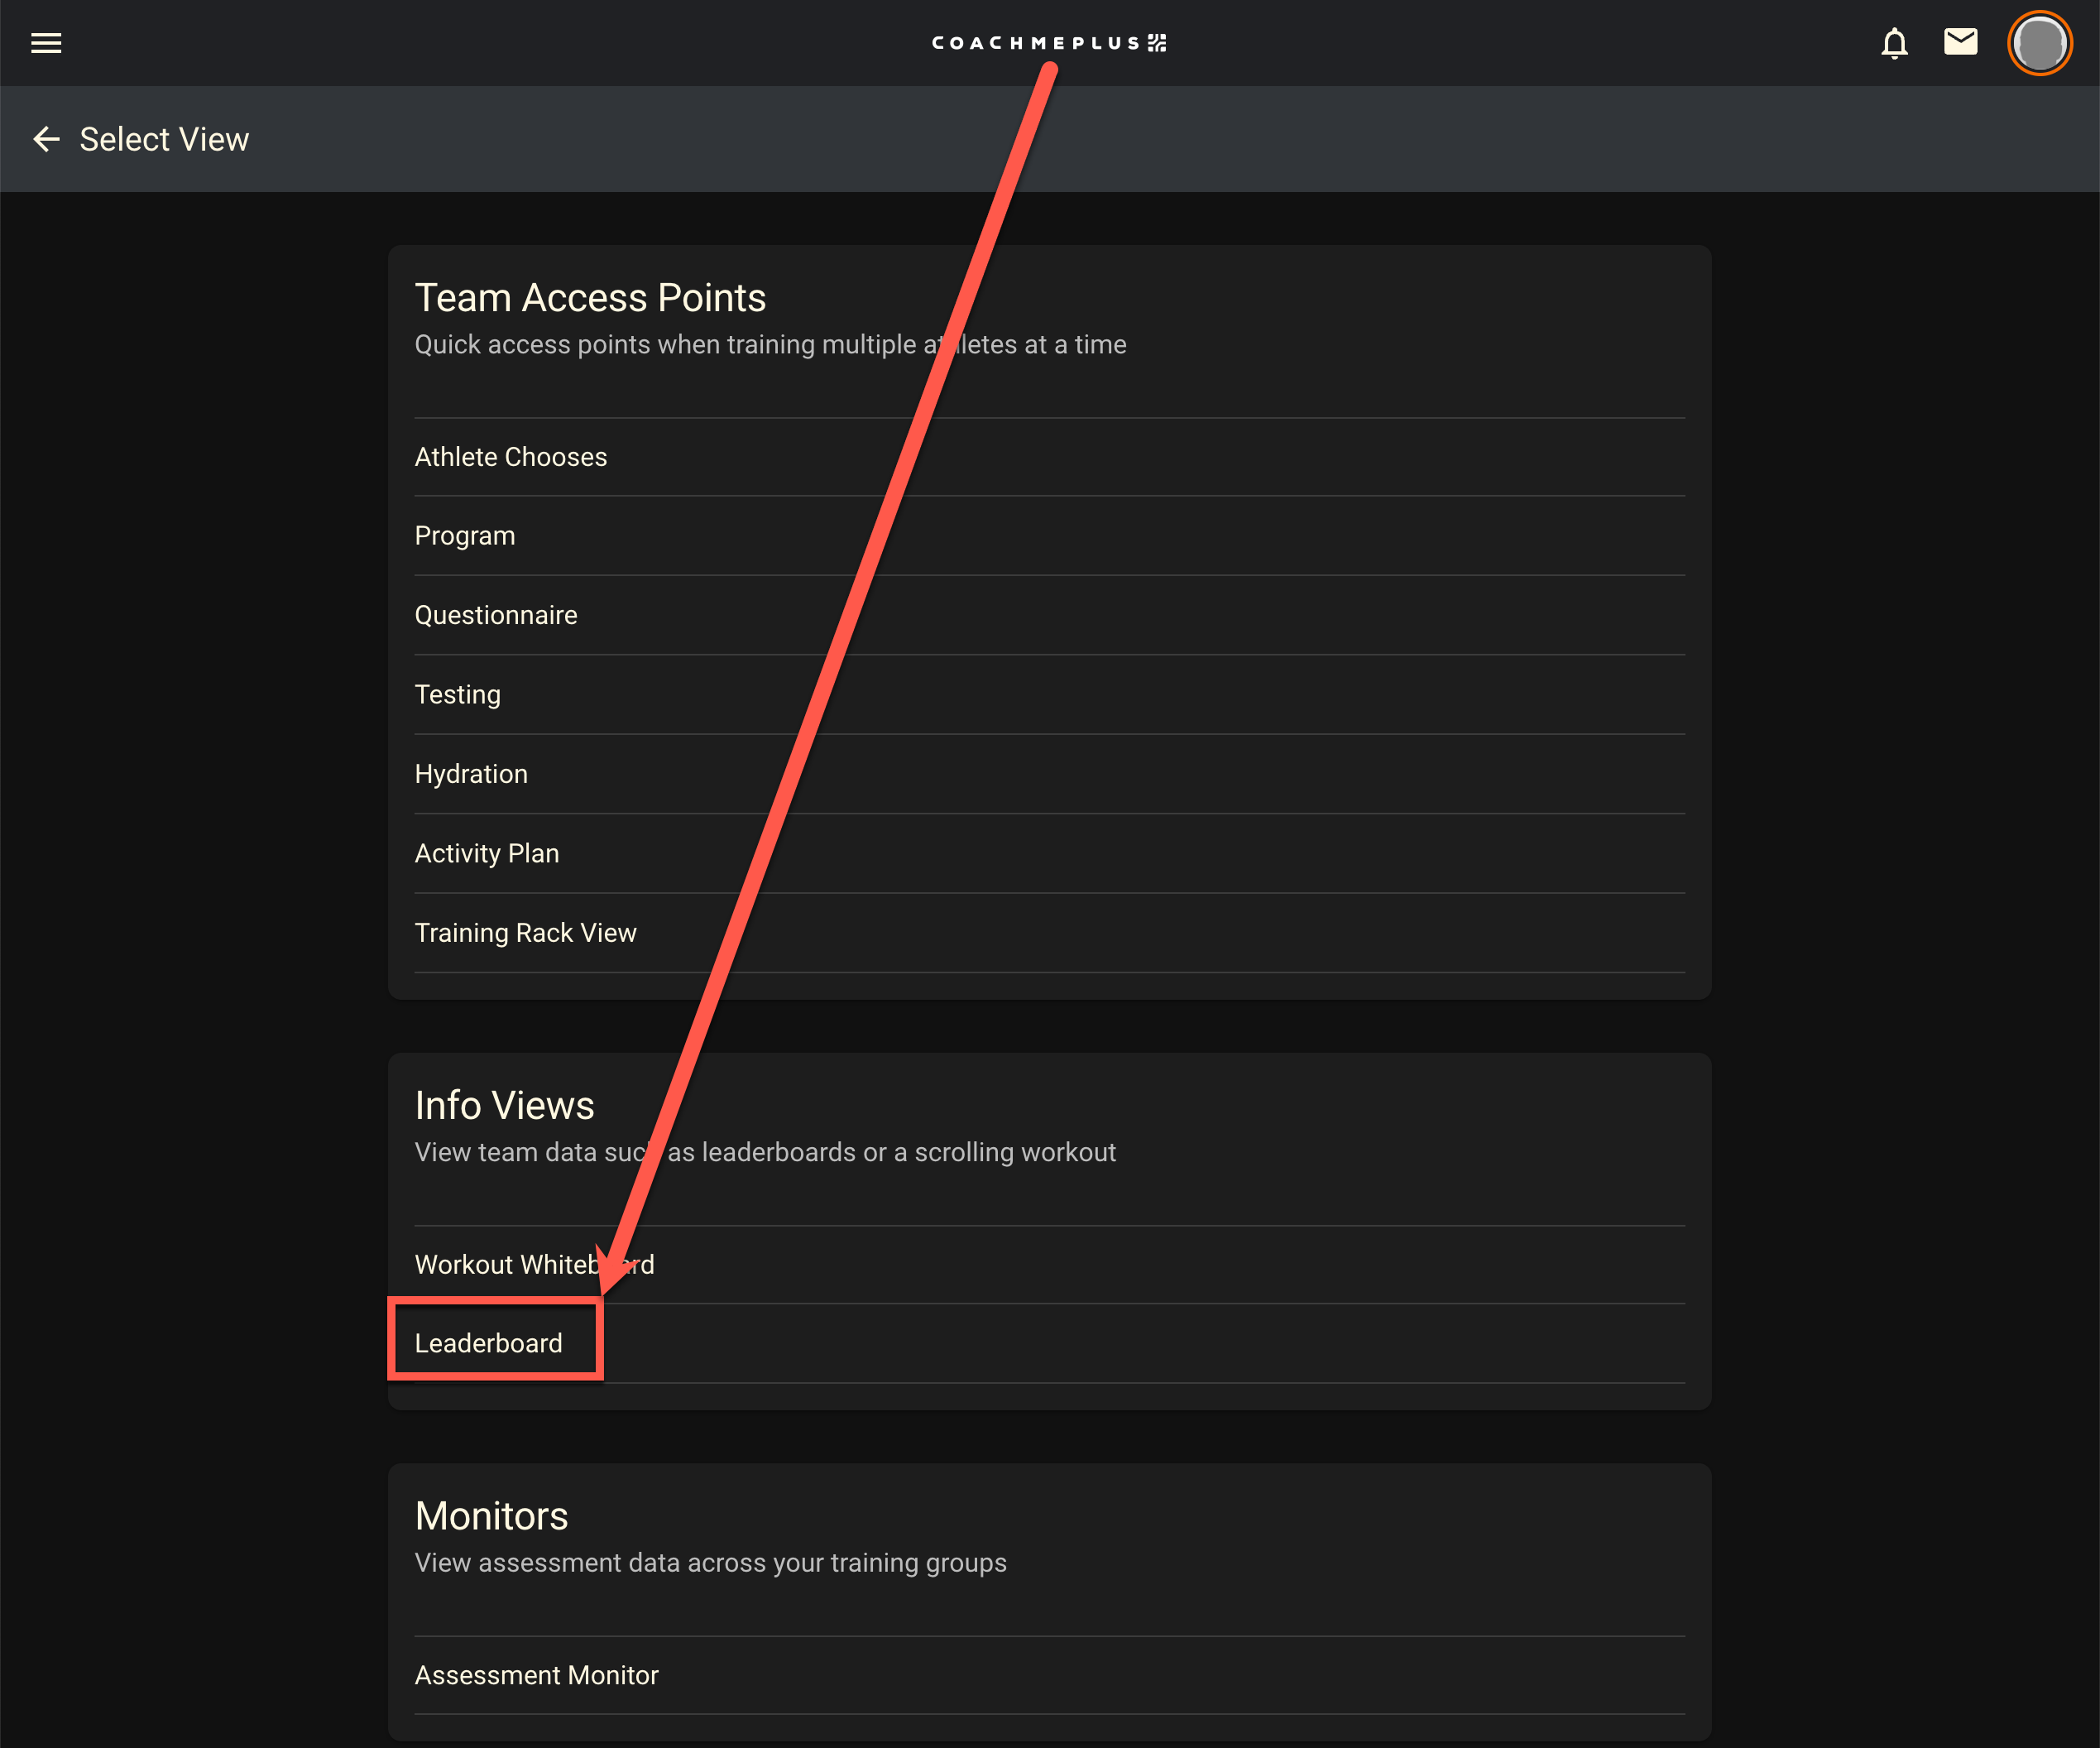Click the Select View page title
The width and height of the screenshot is (2100, 1748).
point(164,139)
